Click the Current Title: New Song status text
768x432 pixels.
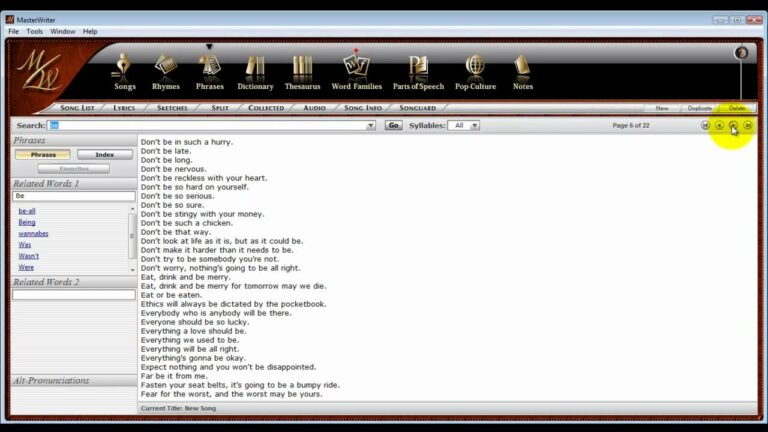coord(178,408)
